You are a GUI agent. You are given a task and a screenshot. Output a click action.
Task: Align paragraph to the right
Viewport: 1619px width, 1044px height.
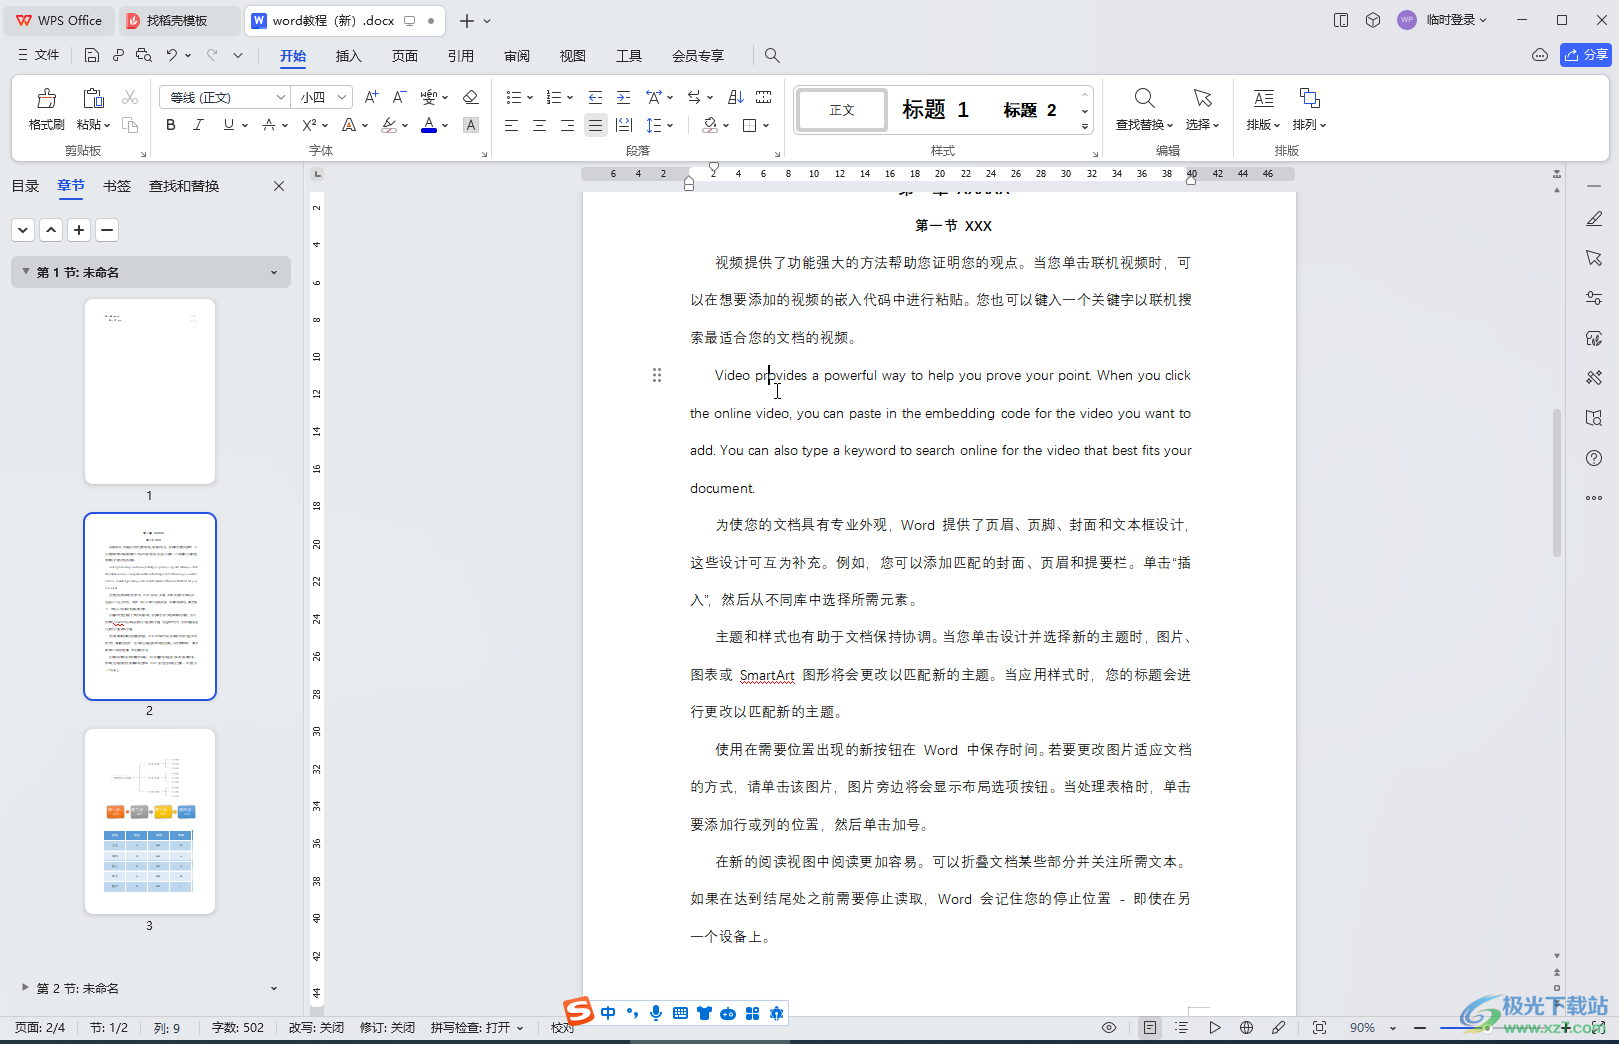(567, 125)
